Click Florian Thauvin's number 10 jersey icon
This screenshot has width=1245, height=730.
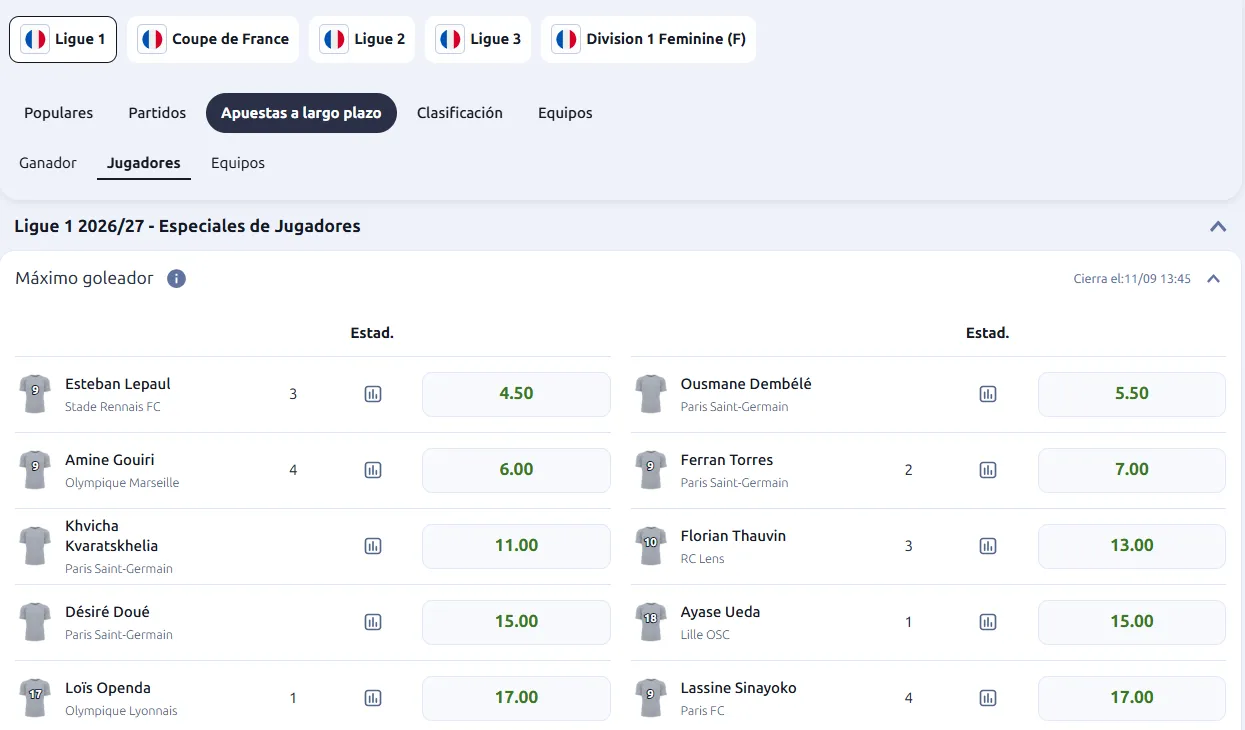pos(651,546)
